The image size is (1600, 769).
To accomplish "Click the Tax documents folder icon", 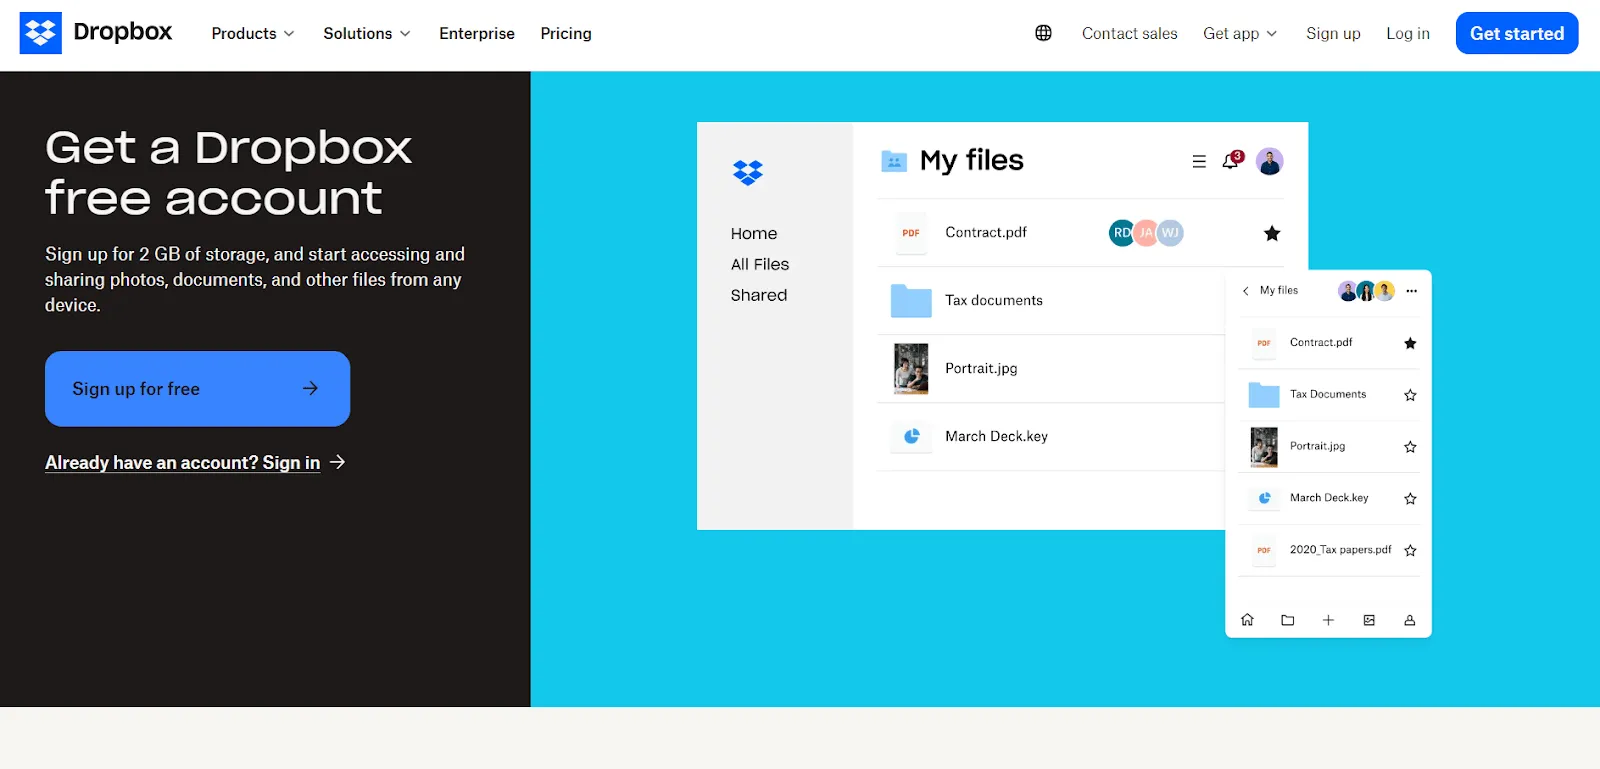I will pos(911,301).
